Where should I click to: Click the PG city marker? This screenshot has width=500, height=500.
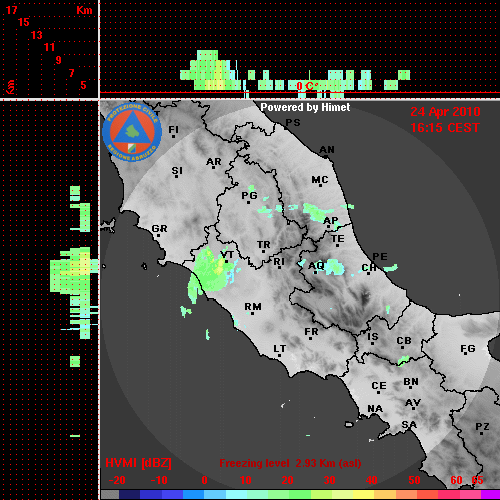pos(249,197)
